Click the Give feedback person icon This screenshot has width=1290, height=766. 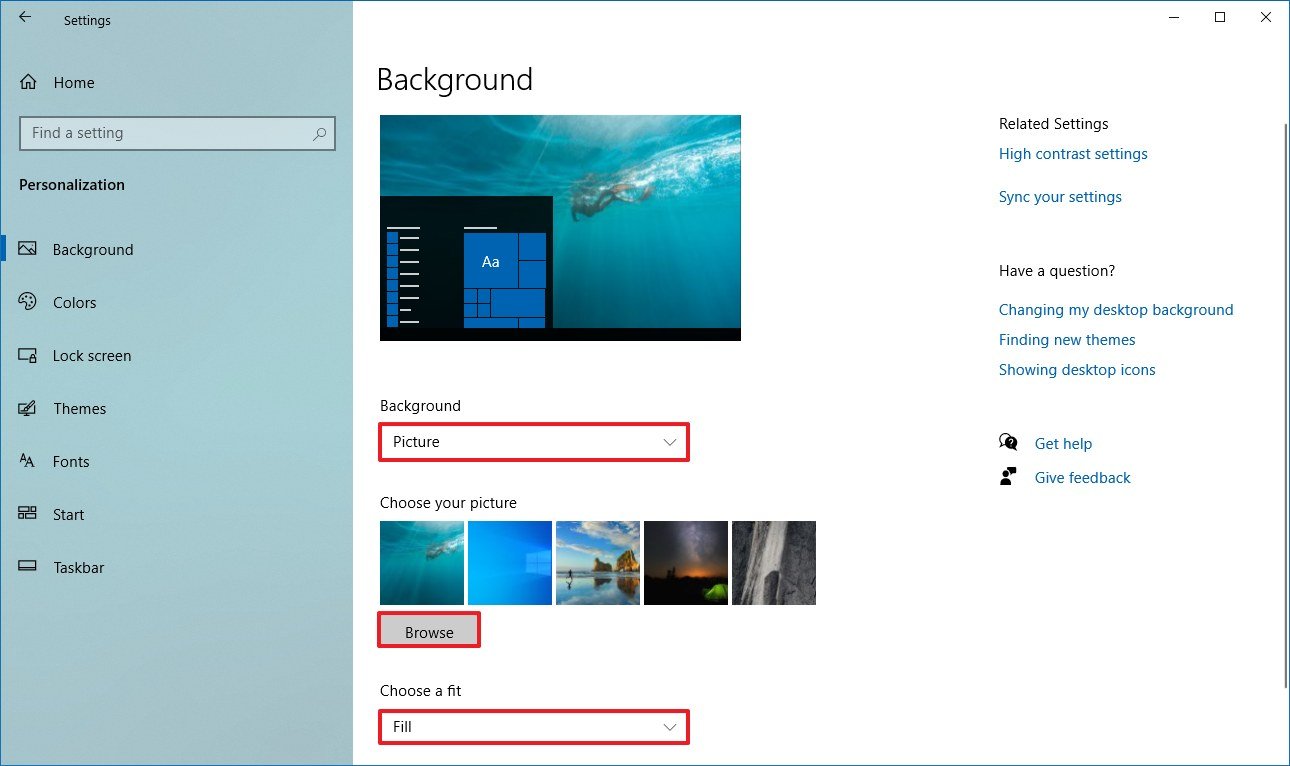pyautogui.click(x=1008, y=477)
